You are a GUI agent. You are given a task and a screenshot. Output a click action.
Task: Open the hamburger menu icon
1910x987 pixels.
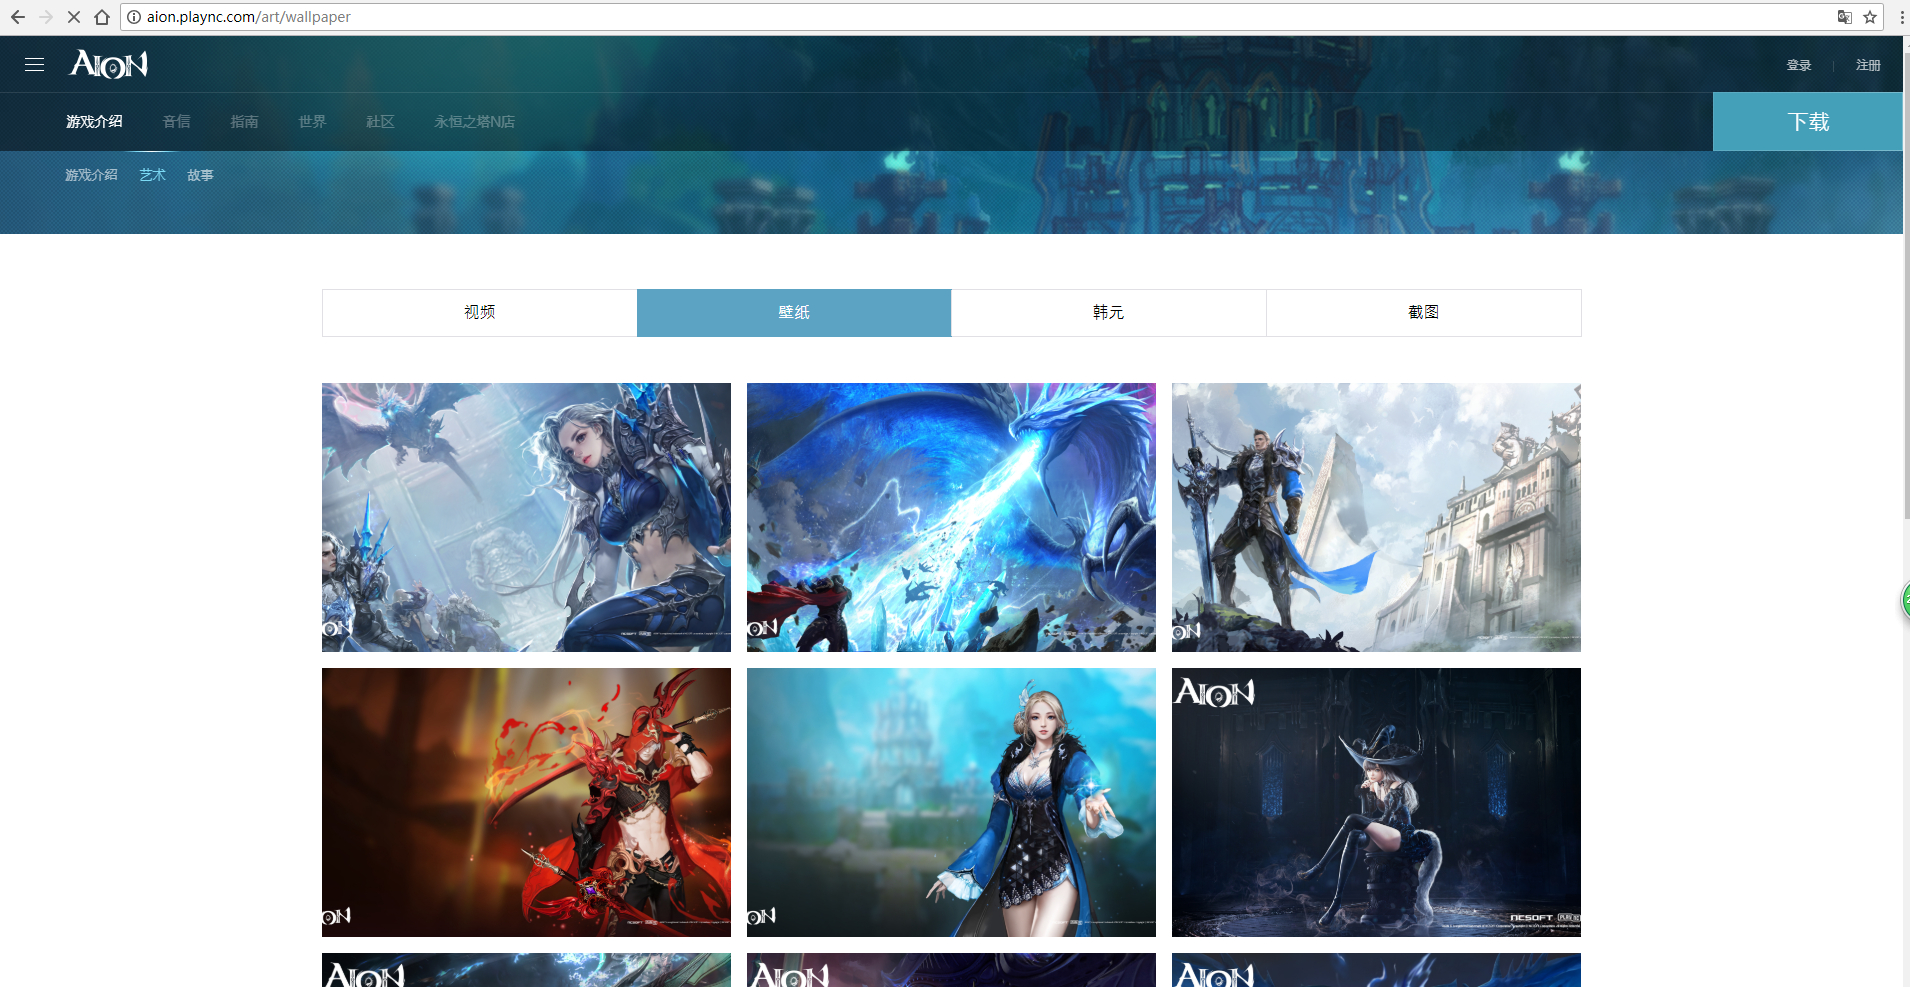[34, 65]
